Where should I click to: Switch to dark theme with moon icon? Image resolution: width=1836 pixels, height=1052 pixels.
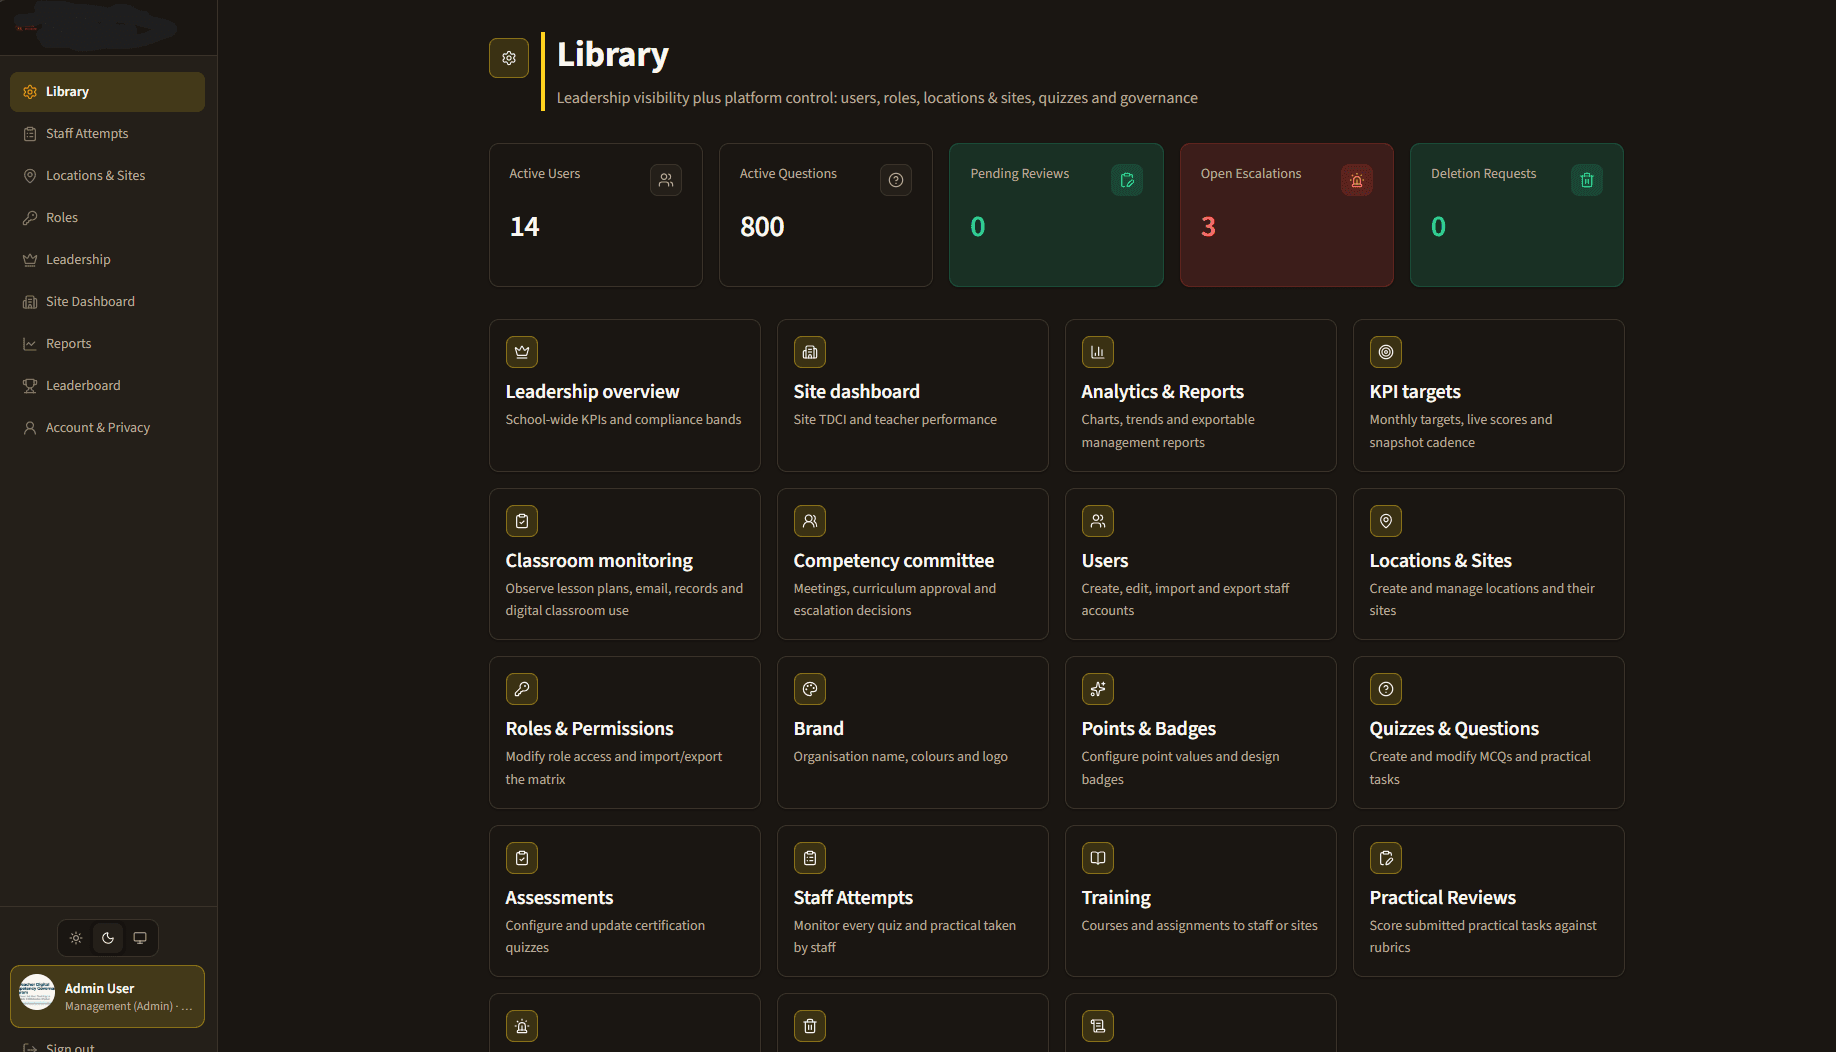point(108,938)
